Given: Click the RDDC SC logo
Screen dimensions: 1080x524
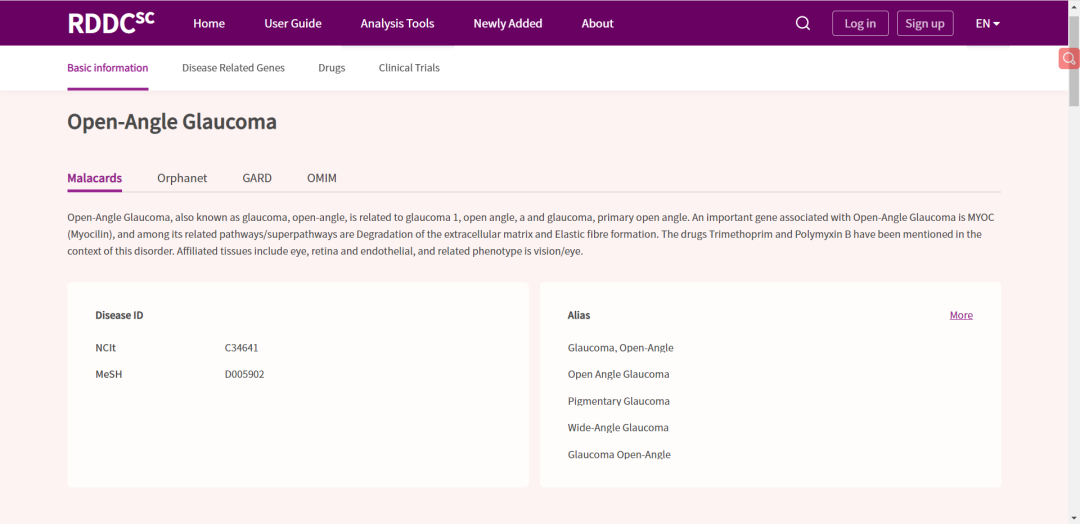Looking at the screenshot, I should (x=111, y=23).
